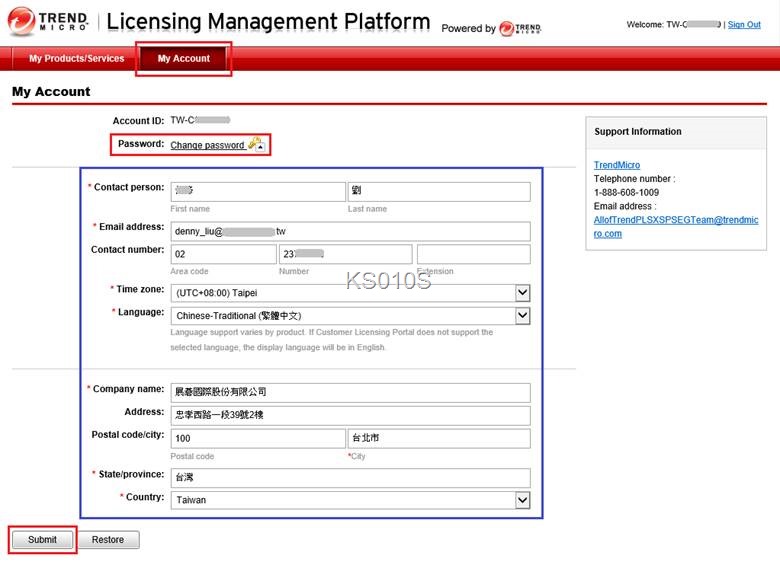The height and width of the screenshot is (565, 780).
Task: Click the Support Information heading
Action: (x=638, y=131)
